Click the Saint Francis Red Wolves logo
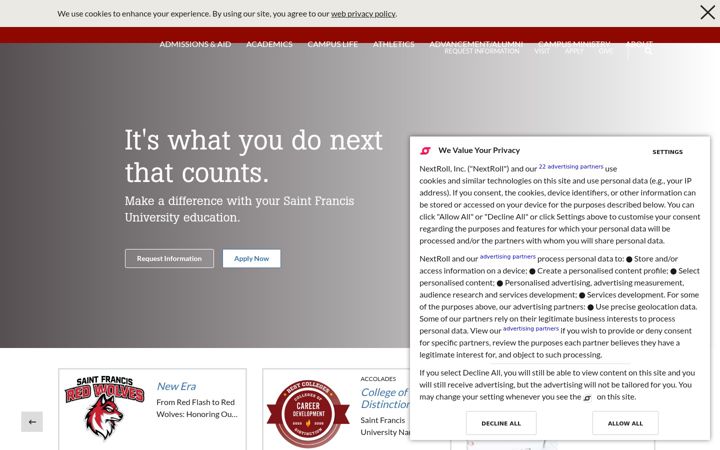The height and width of the screenshot is (450, 720). coord(105,407)
